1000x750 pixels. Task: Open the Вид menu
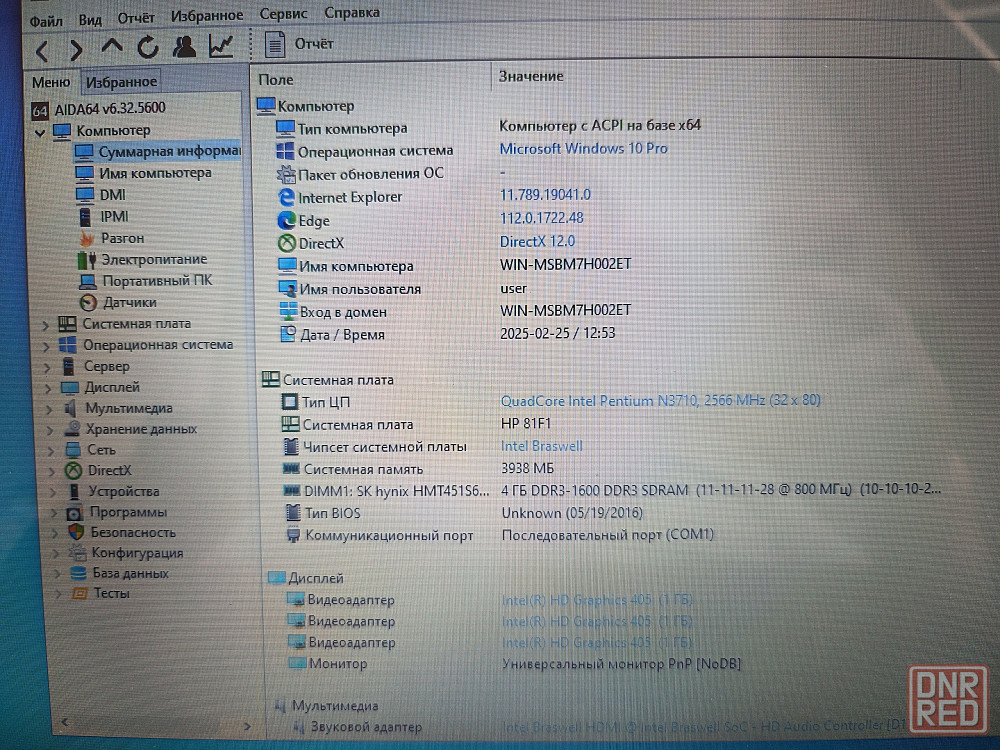coord(90,20)
